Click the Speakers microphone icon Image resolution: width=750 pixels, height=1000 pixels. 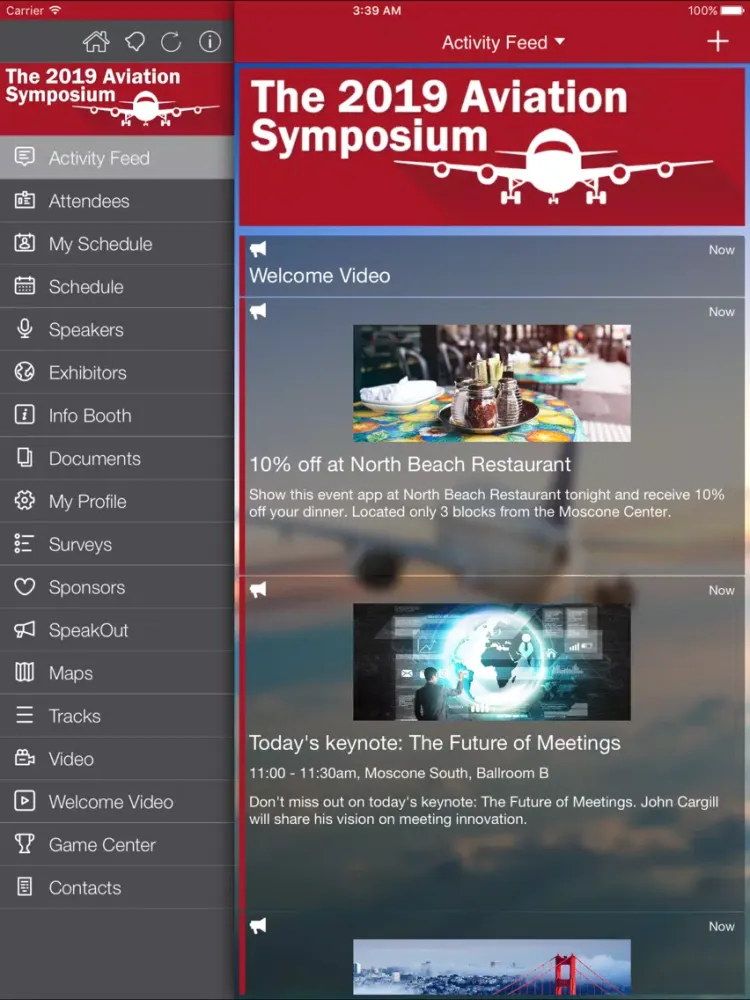pos(25,330)
